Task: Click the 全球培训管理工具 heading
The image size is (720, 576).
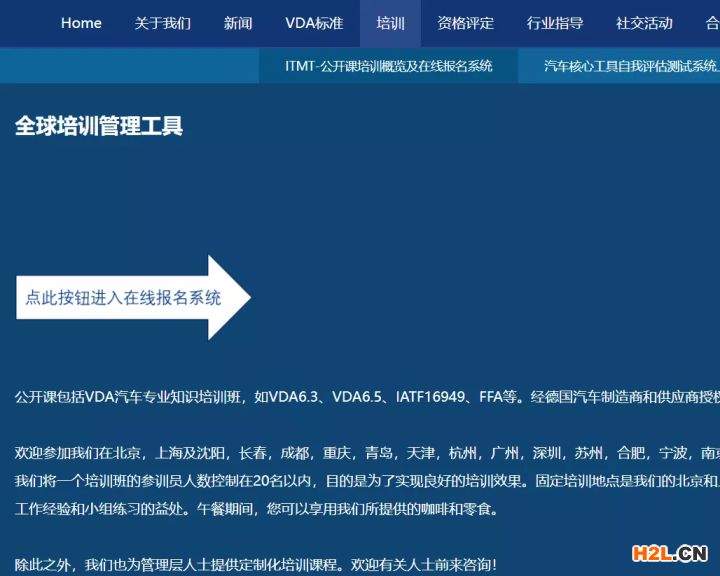Action: click(99, 126)
